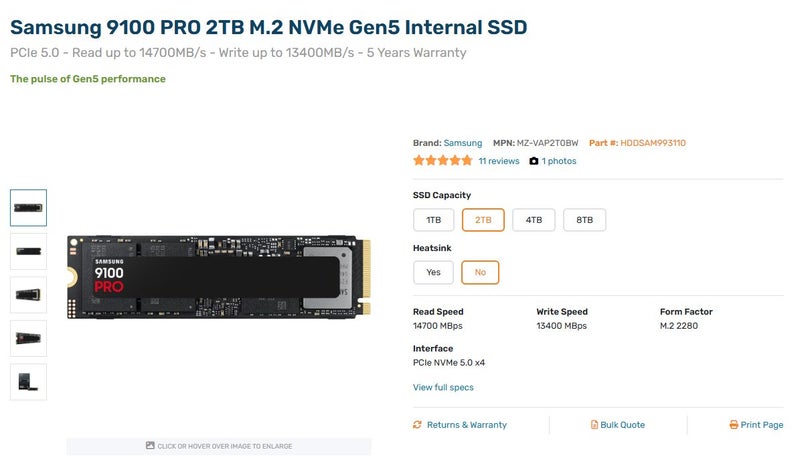This screenshot has width=800, height=470.
Task: Click the camera icon beside photos
Action: (x=534, y=161)
